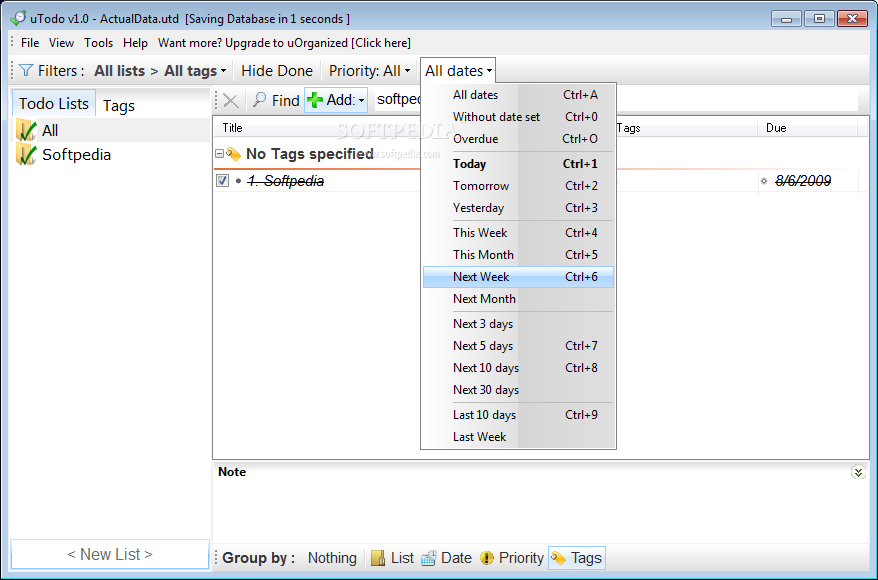Open the View menu

click(61, 43)
